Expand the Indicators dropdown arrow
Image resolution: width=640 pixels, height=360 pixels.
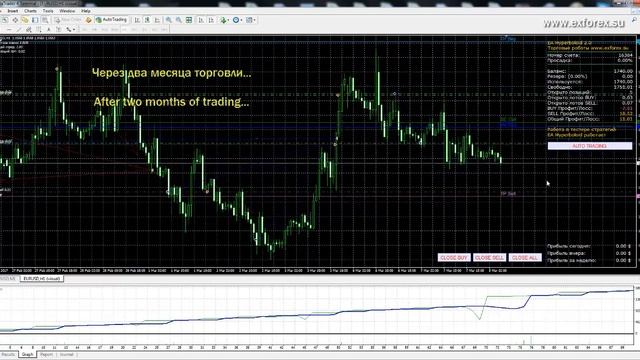pos(229,20)
